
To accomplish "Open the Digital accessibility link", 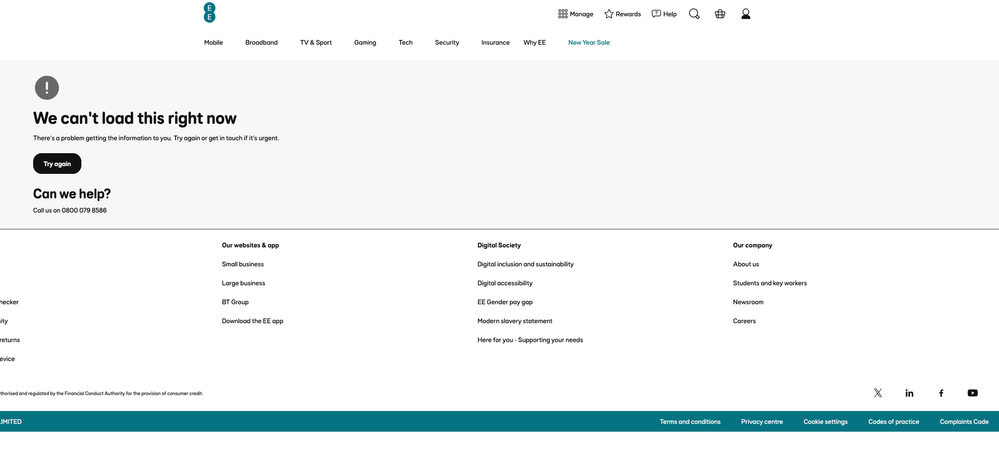I will click(x=505, y=283).
